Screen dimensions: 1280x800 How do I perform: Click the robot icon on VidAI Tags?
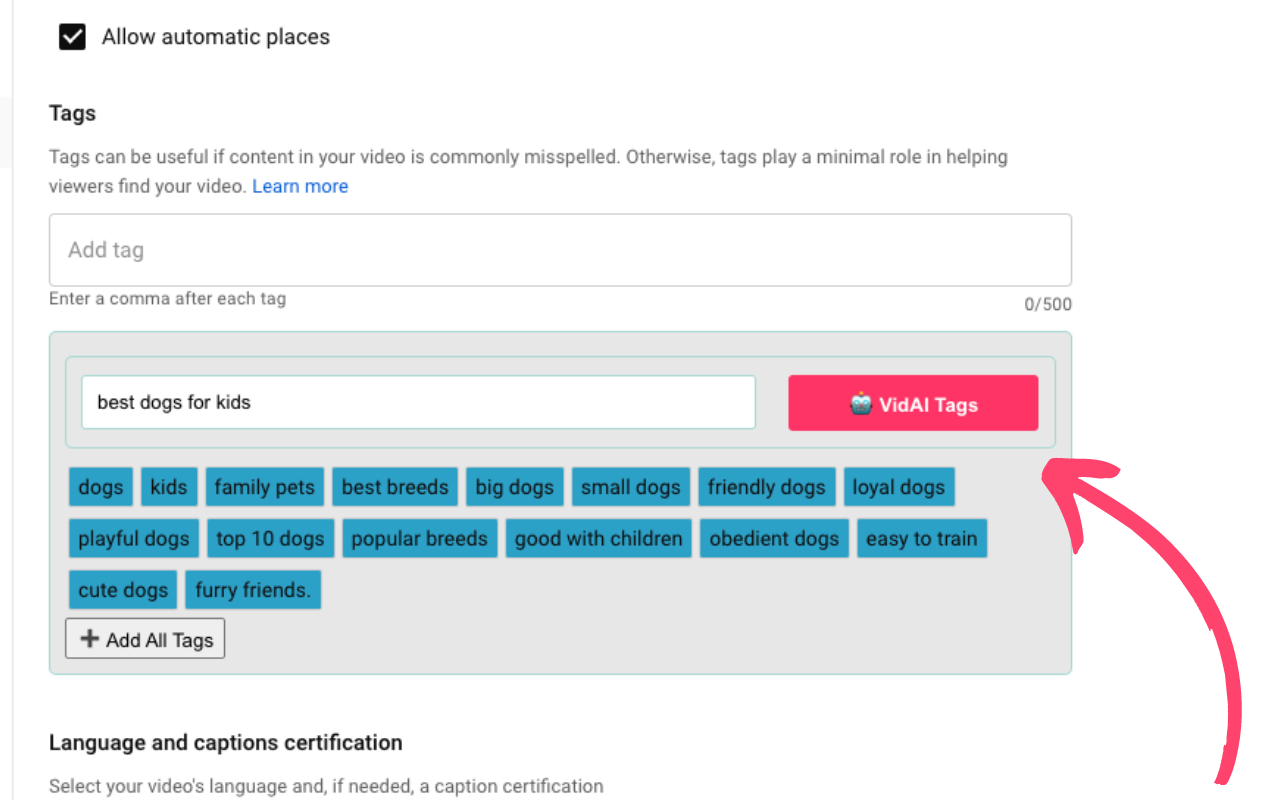[861, 404]
